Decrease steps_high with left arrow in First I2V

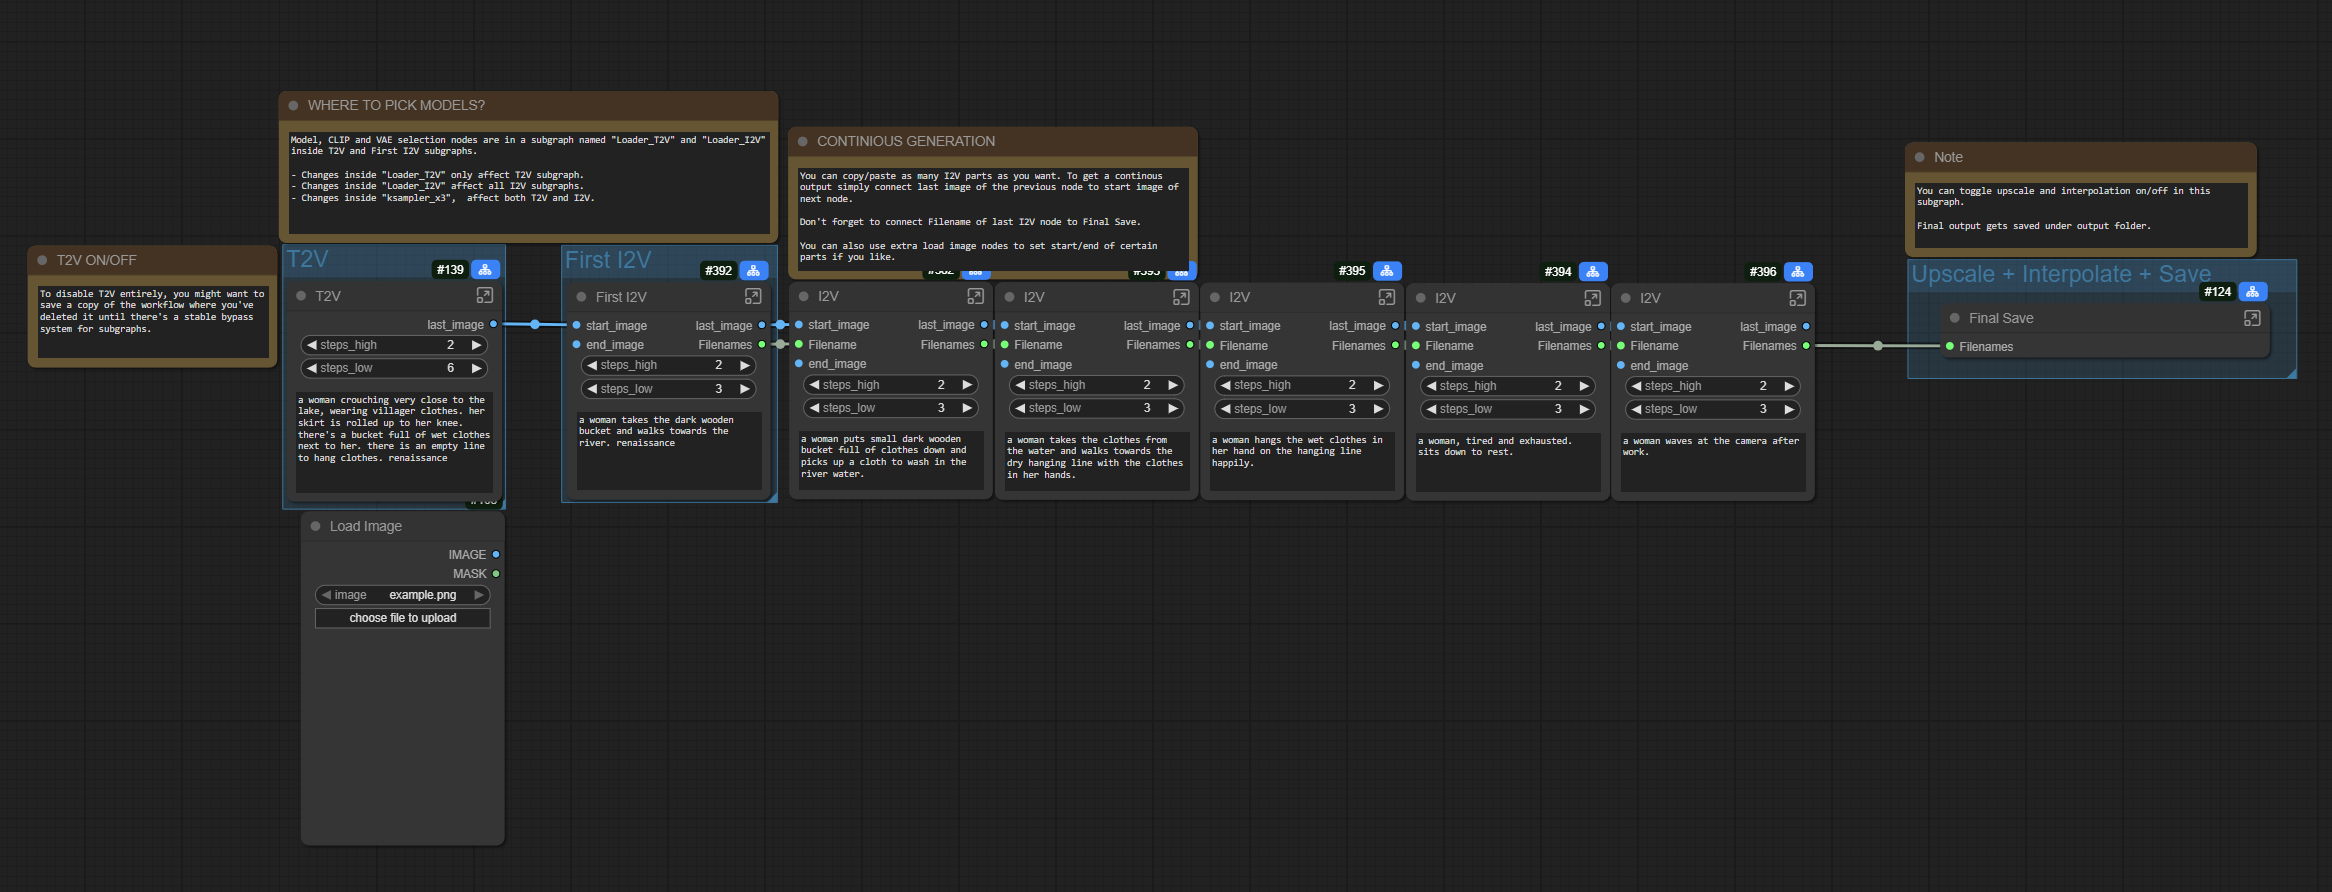pos(592,366)
